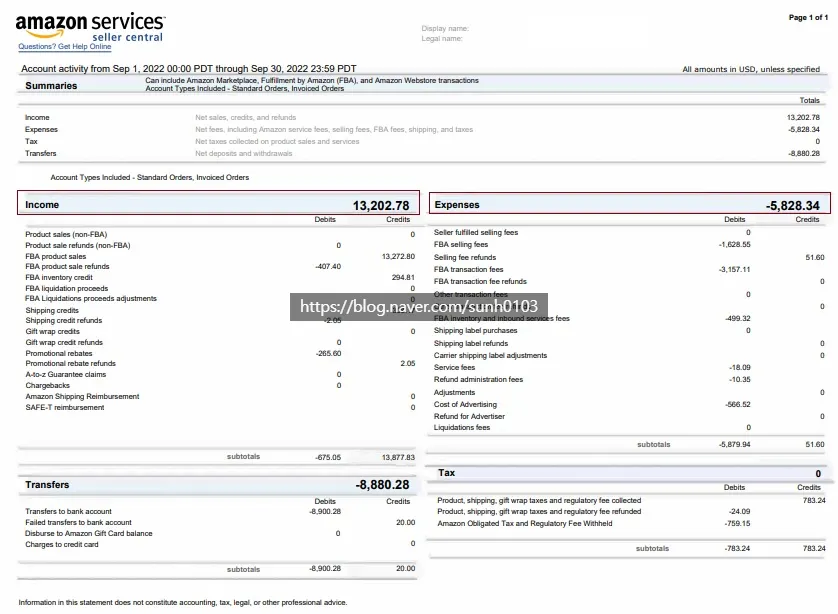Click 'FBA inventory credit' row label
Viewport: 838px width, 614px height.
[59, 278]
